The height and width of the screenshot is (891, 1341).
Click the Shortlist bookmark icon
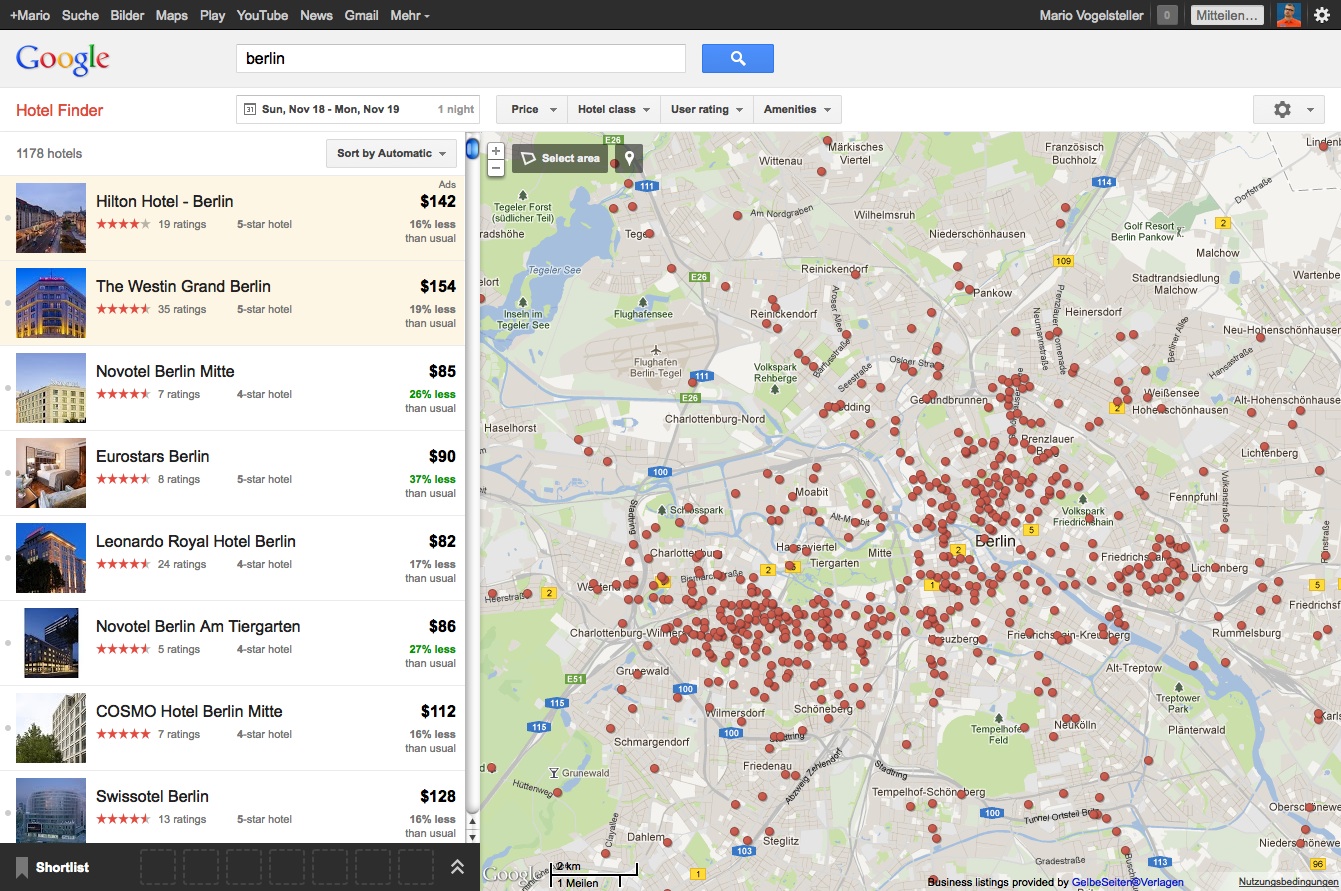22,867
